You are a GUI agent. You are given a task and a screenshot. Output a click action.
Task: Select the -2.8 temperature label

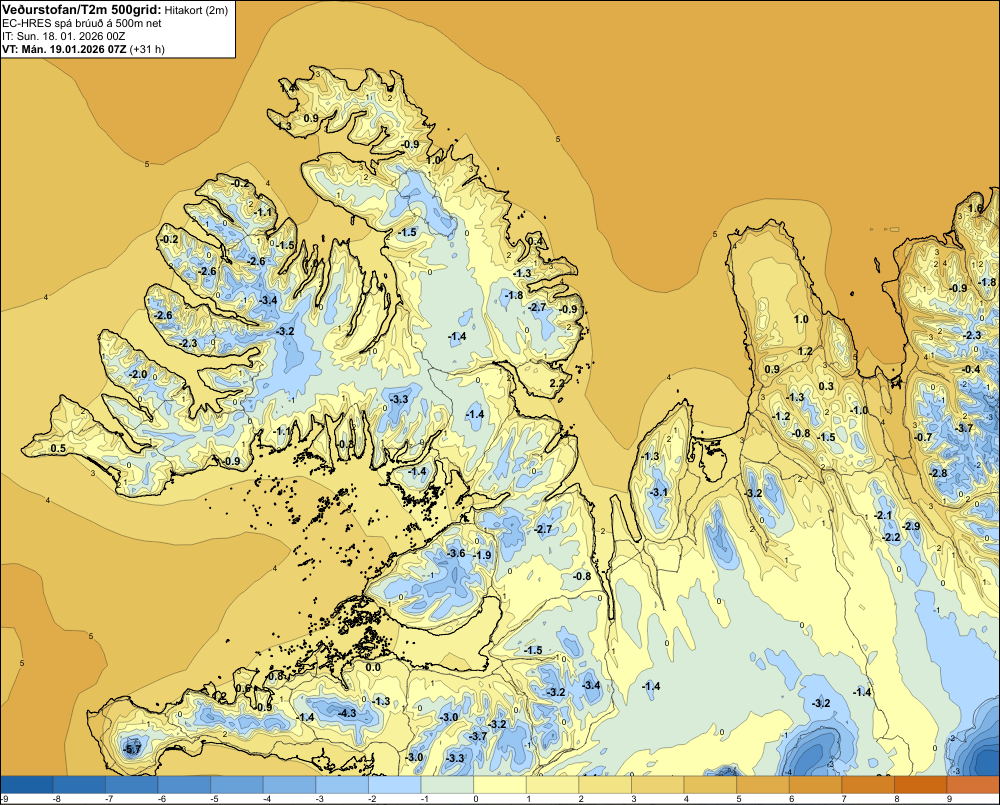(x=939, y=473)
